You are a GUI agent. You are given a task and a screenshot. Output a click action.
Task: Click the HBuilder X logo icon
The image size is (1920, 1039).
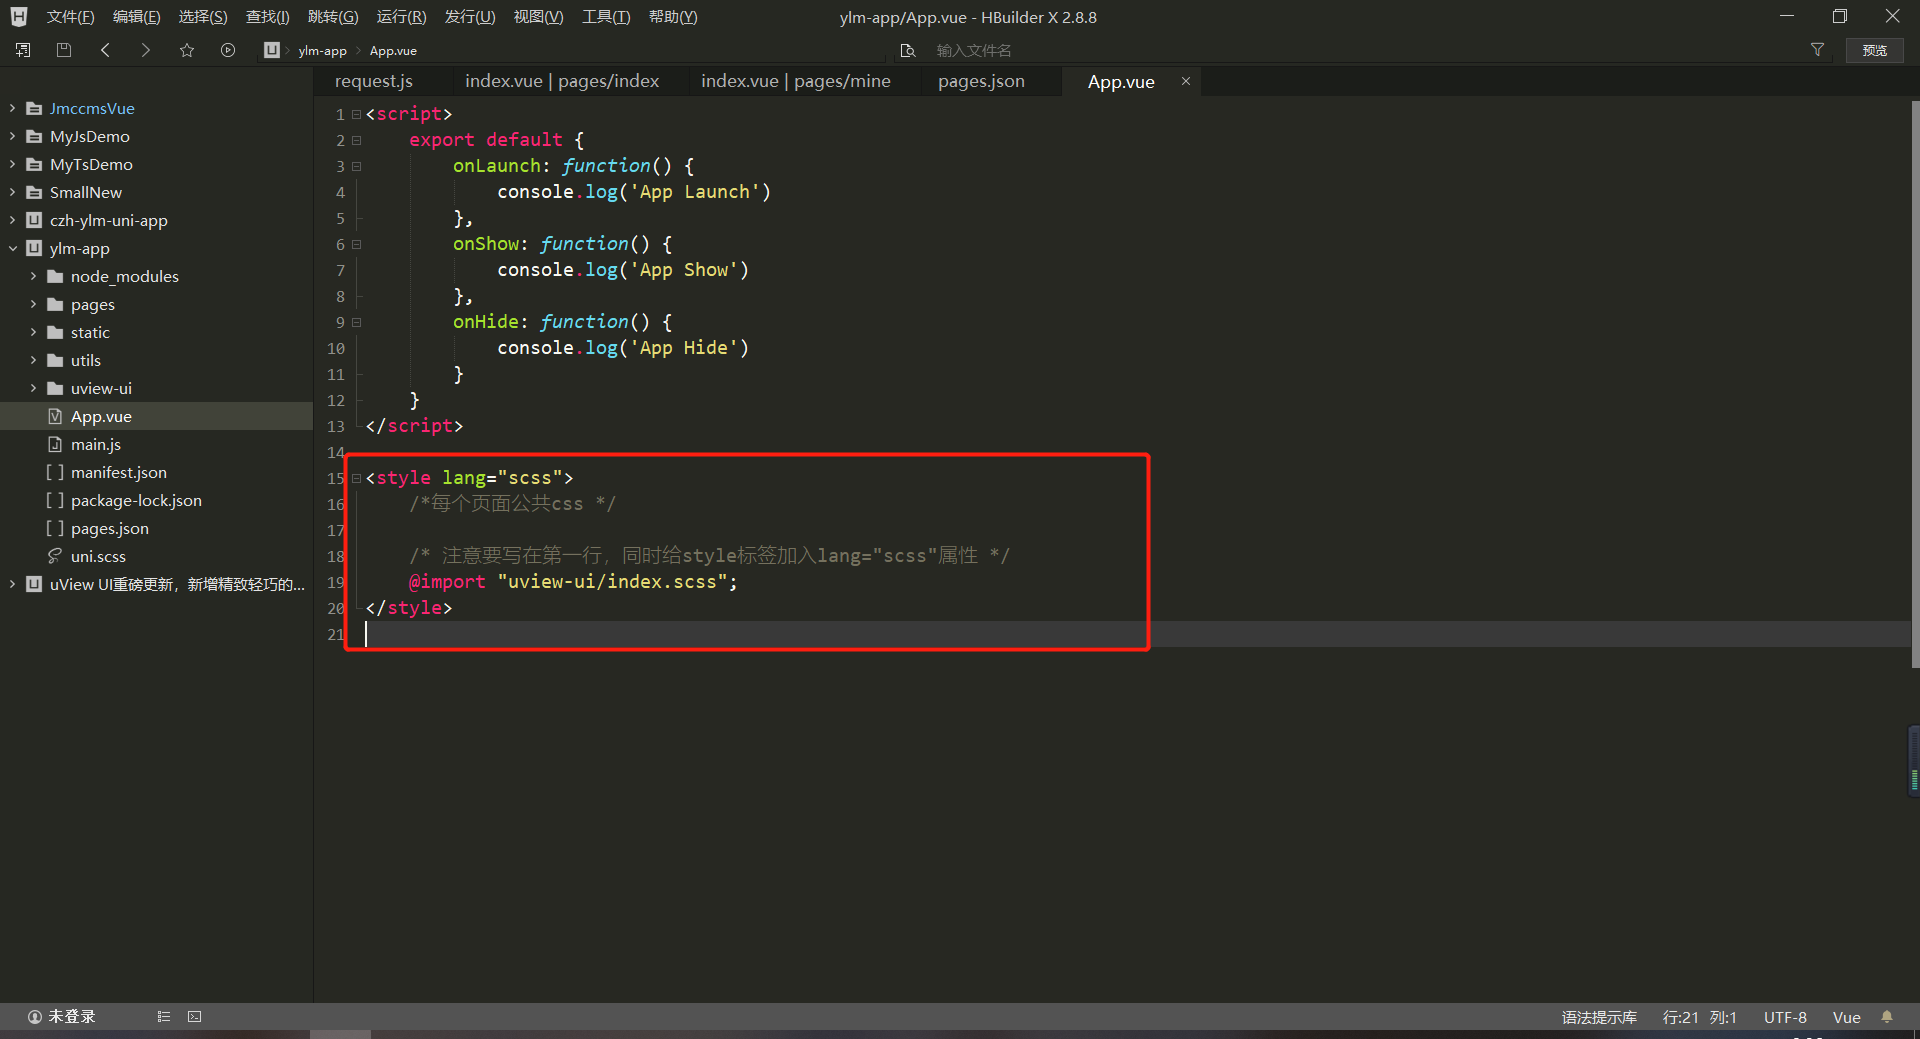pos(19,17)
